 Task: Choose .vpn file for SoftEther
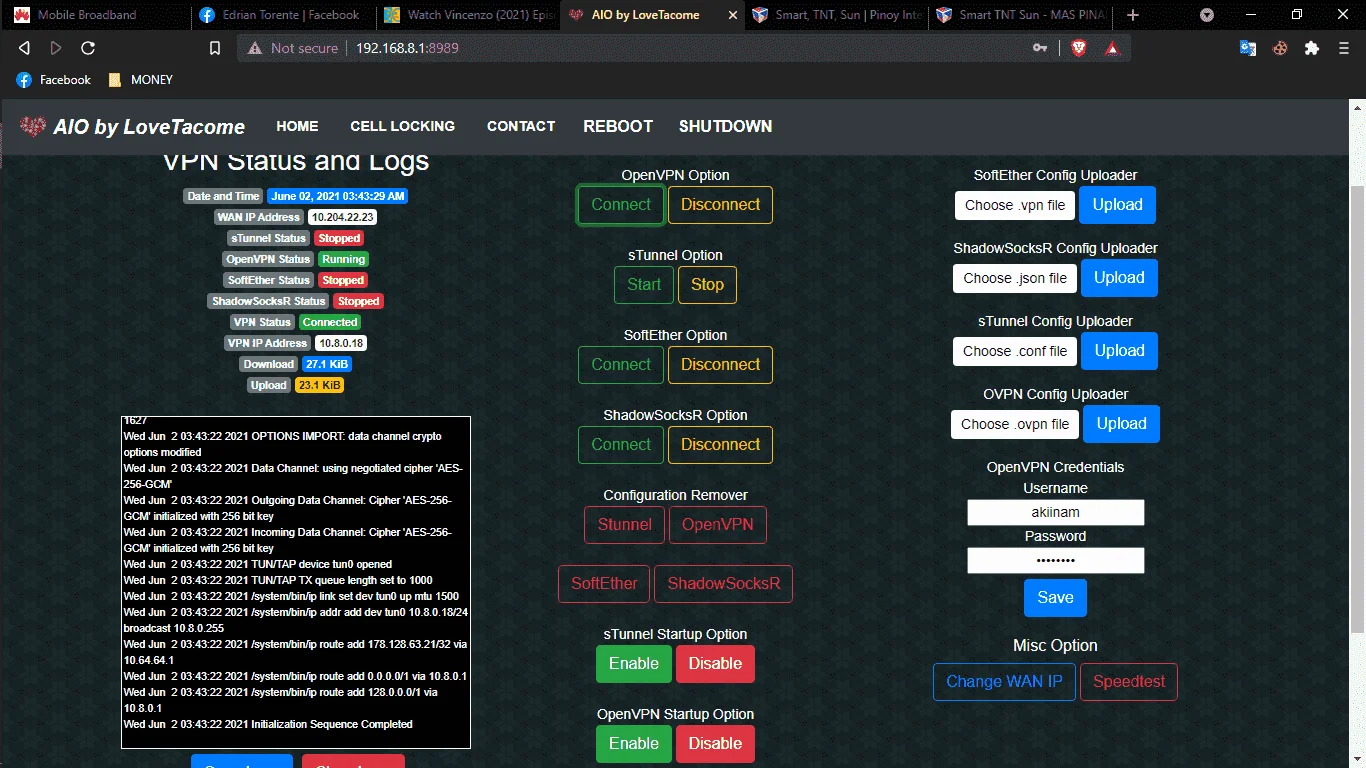(1015, 205)
